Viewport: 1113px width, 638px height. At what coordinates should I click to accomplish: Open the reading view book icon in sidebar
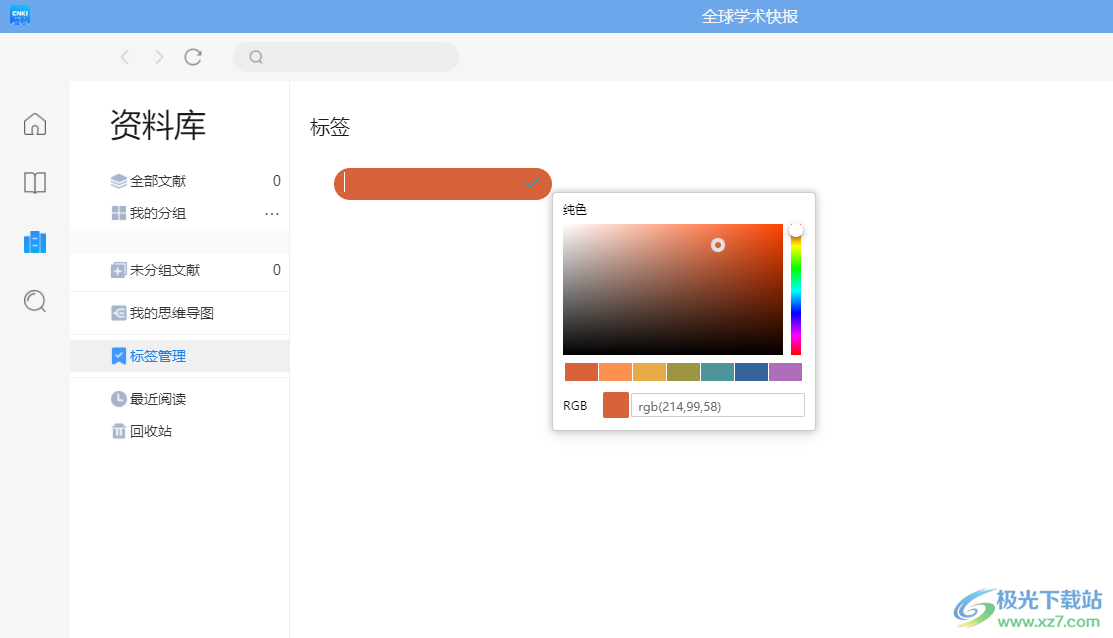[x=34, y=183]
